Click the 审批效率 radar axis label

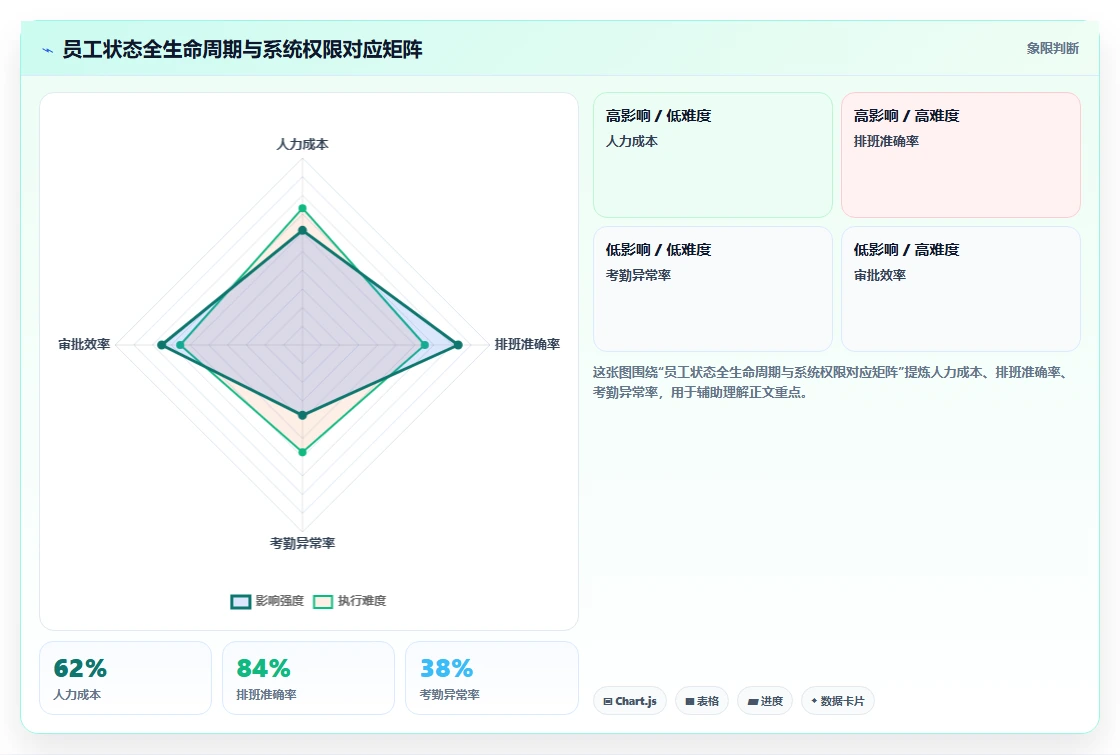84,344
